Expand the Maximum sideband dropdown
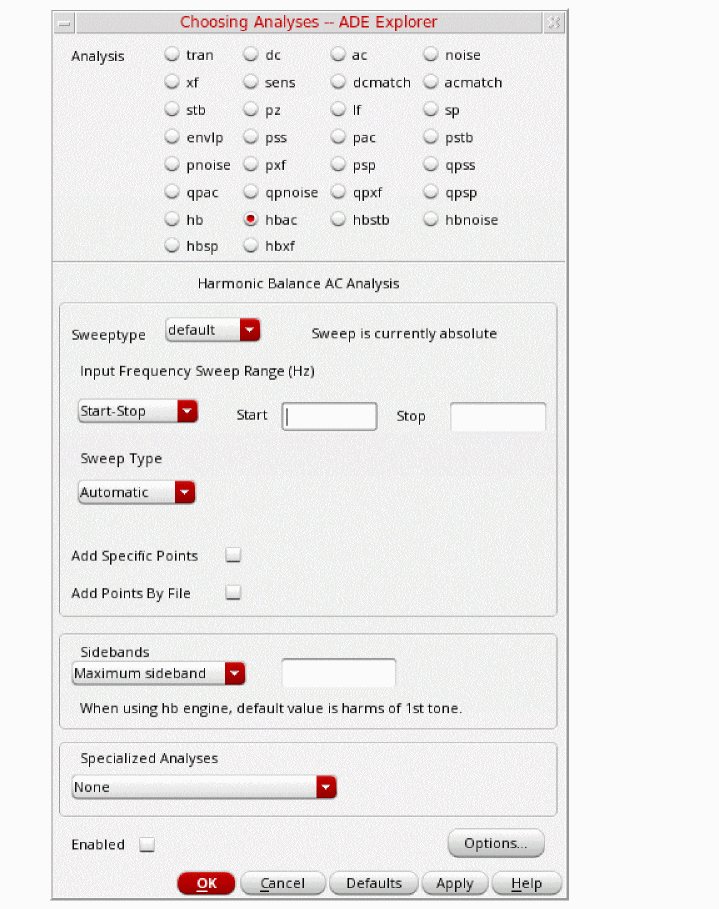Image resolution: width=719 pixels, height=909 pixels. (158, 673)
